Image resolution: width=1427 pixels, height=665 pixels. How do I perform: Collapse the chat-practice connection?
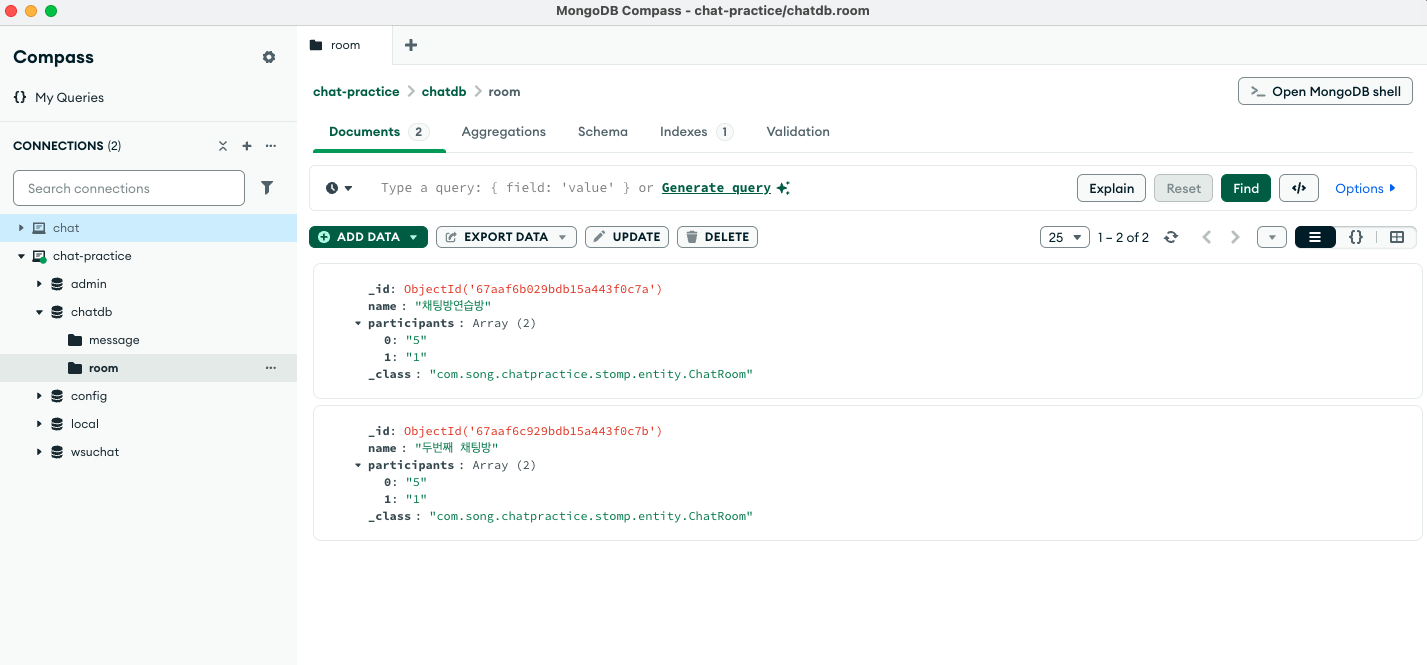(x=21, y=256)
